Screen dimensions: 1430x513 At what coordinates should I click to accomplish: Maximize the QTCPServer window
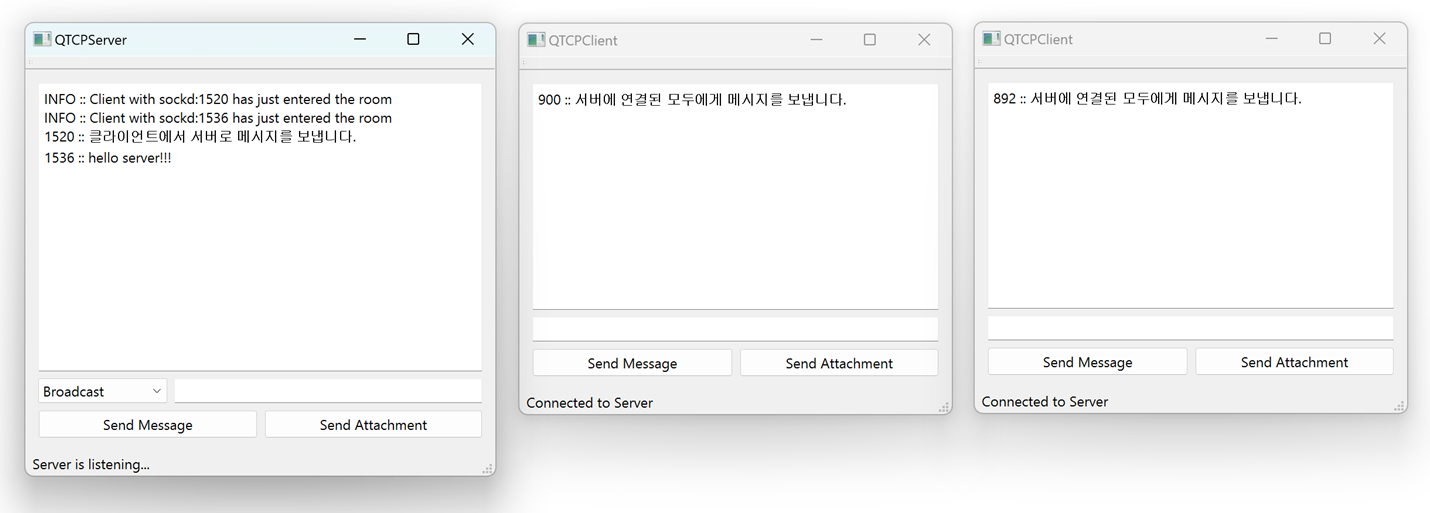[413, 39]
